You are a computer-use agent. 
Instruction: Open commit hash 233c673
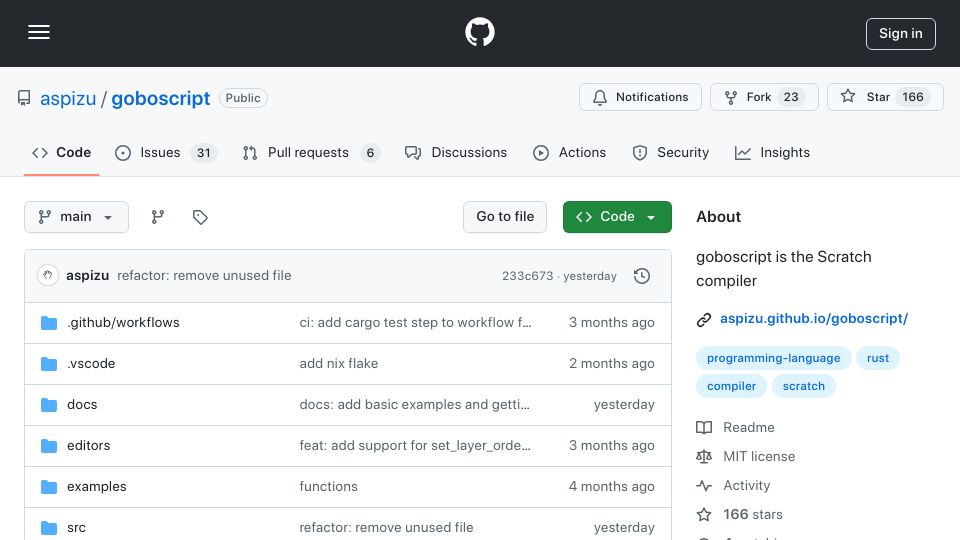(527, 276)
